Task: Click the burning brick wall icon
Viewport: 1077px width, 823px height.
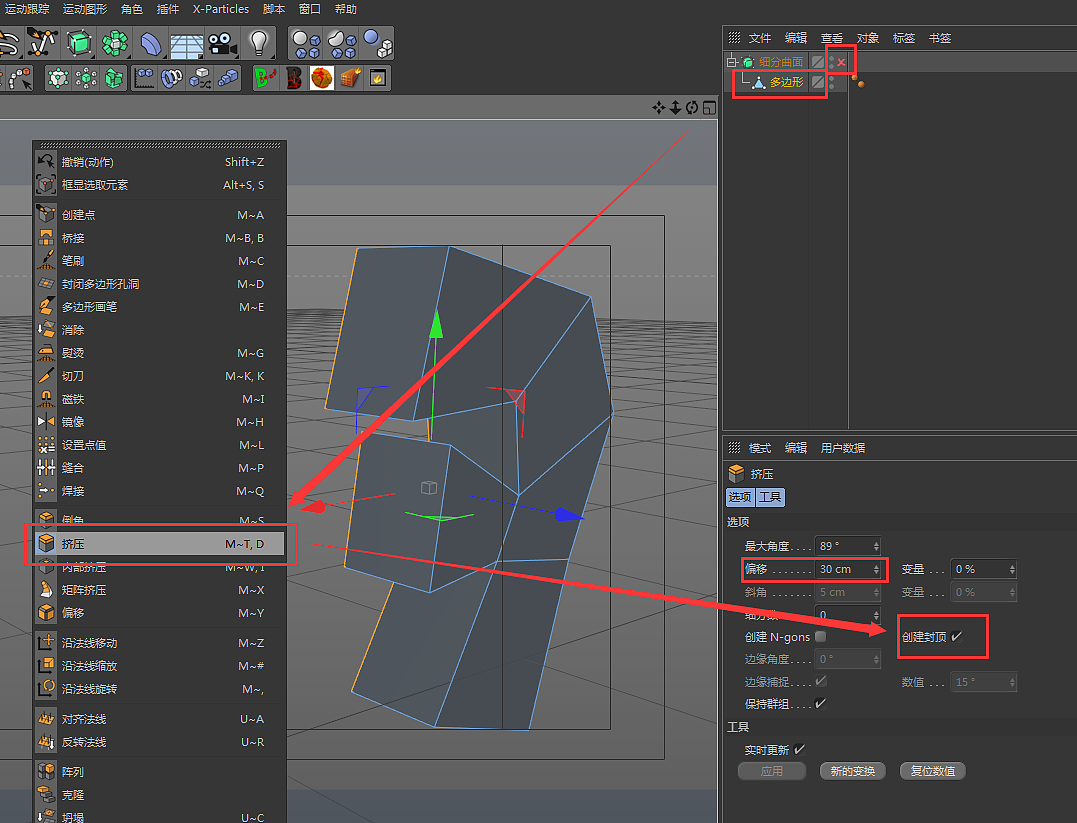Action: pyautogui.click(x=350, y=78)
